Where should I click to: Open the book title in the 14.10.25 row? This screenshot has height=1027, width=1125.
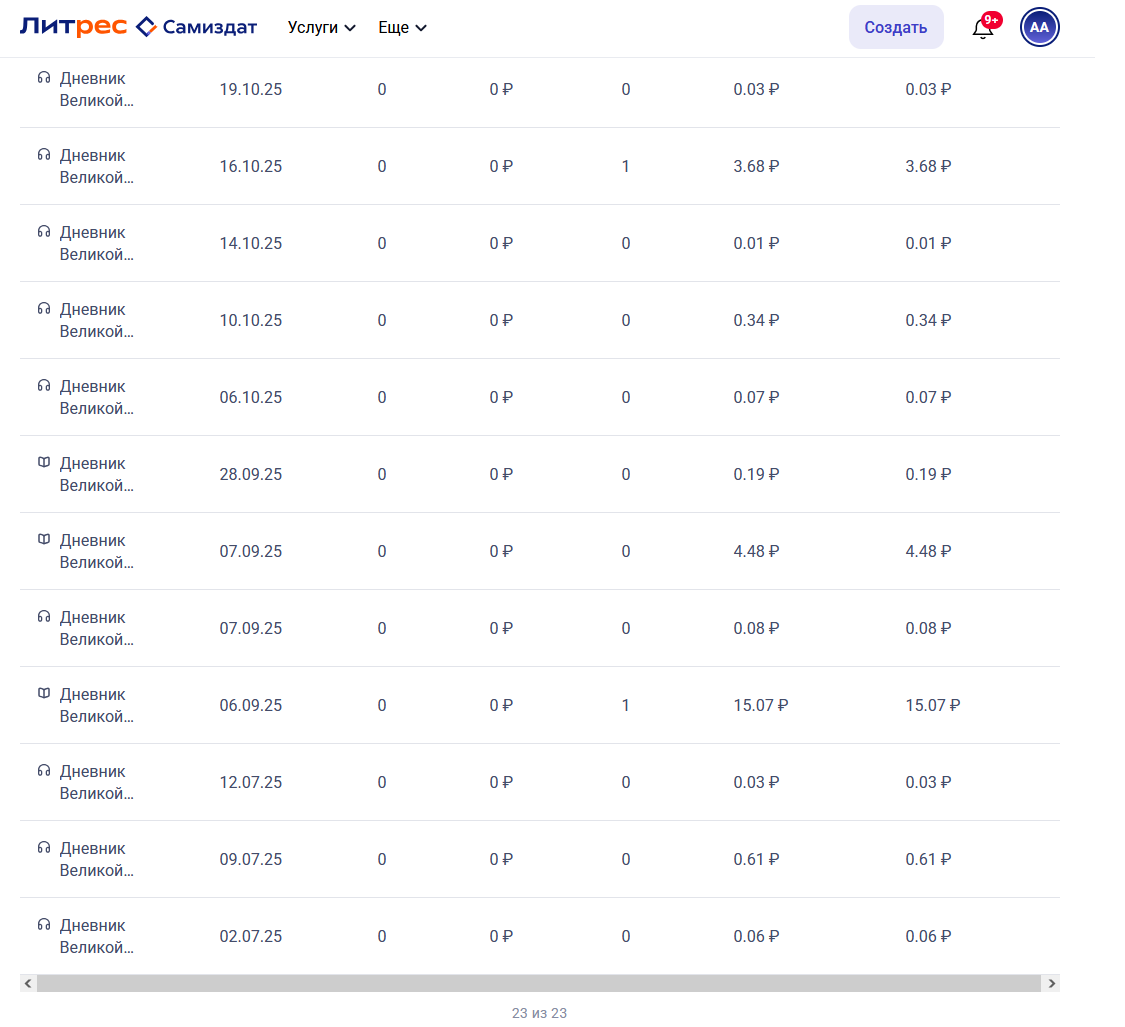tap(96, 243)
